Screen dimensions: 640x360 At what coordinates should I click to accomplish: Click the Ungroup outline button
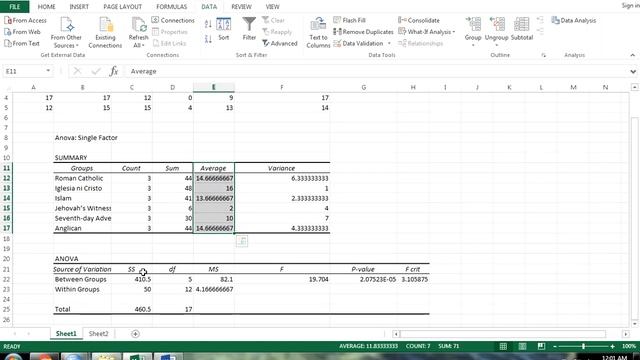[496, 31]
